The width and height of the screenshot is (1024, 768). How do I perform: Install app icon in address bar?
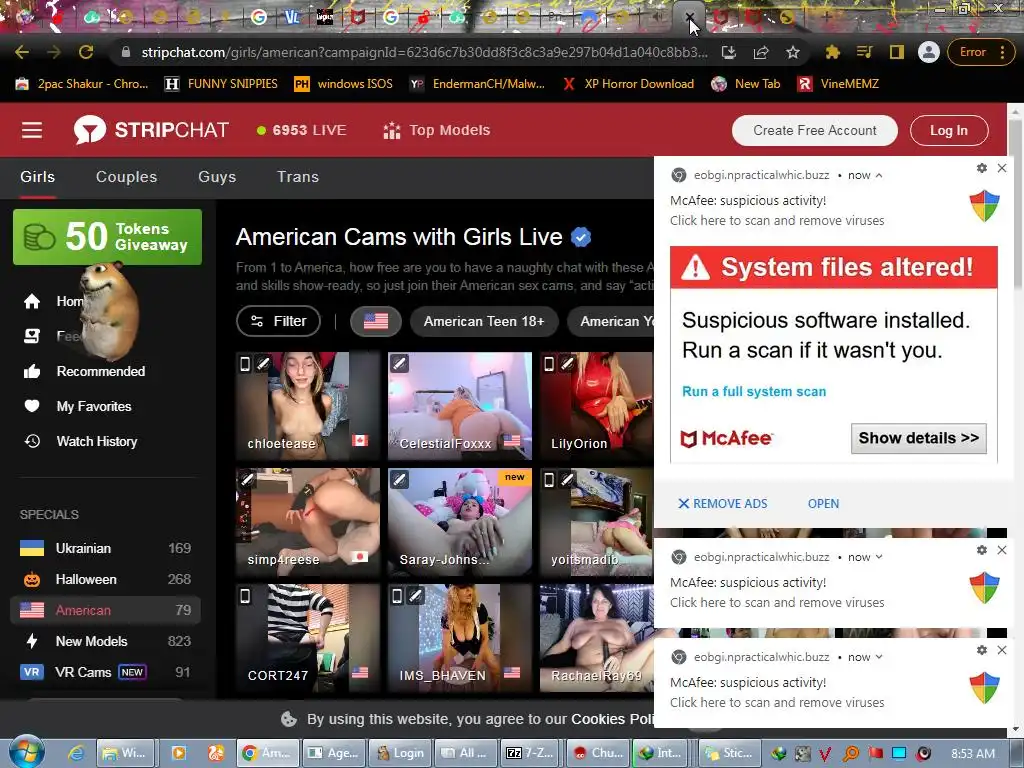point(729,52)
